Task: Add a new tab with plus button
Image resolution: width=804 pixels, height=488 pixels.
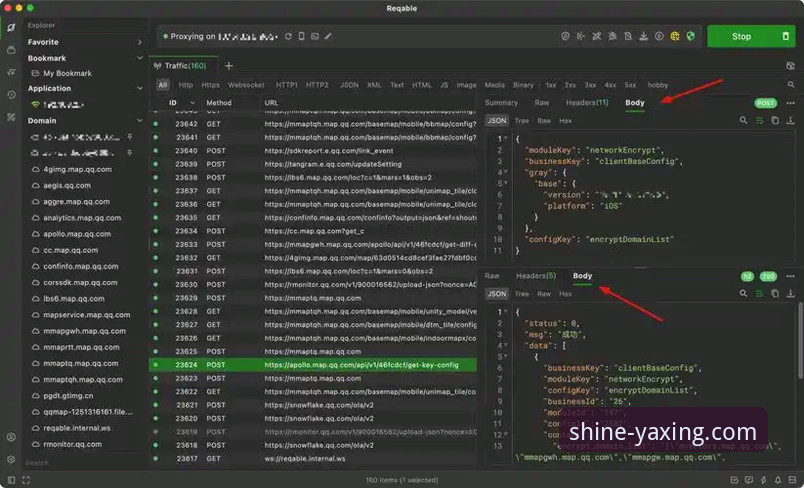Action: pyautogui.click(x=228, y=65)
